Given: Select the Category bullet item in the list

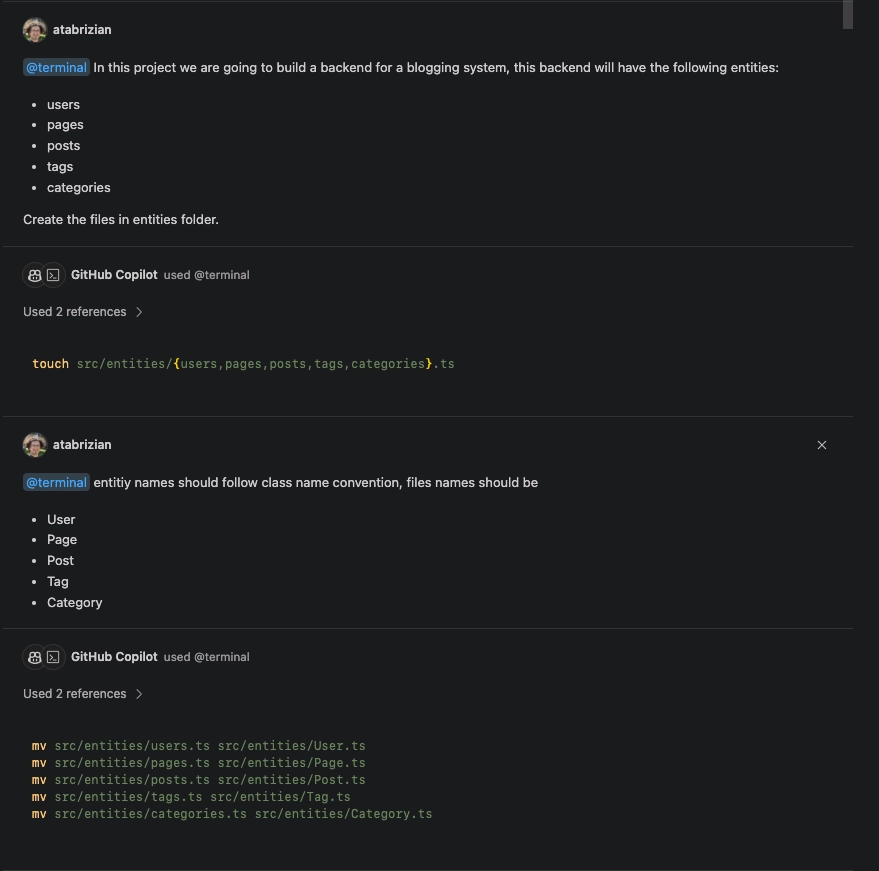Looking at the screenshot, I should [x=75, y=602].
